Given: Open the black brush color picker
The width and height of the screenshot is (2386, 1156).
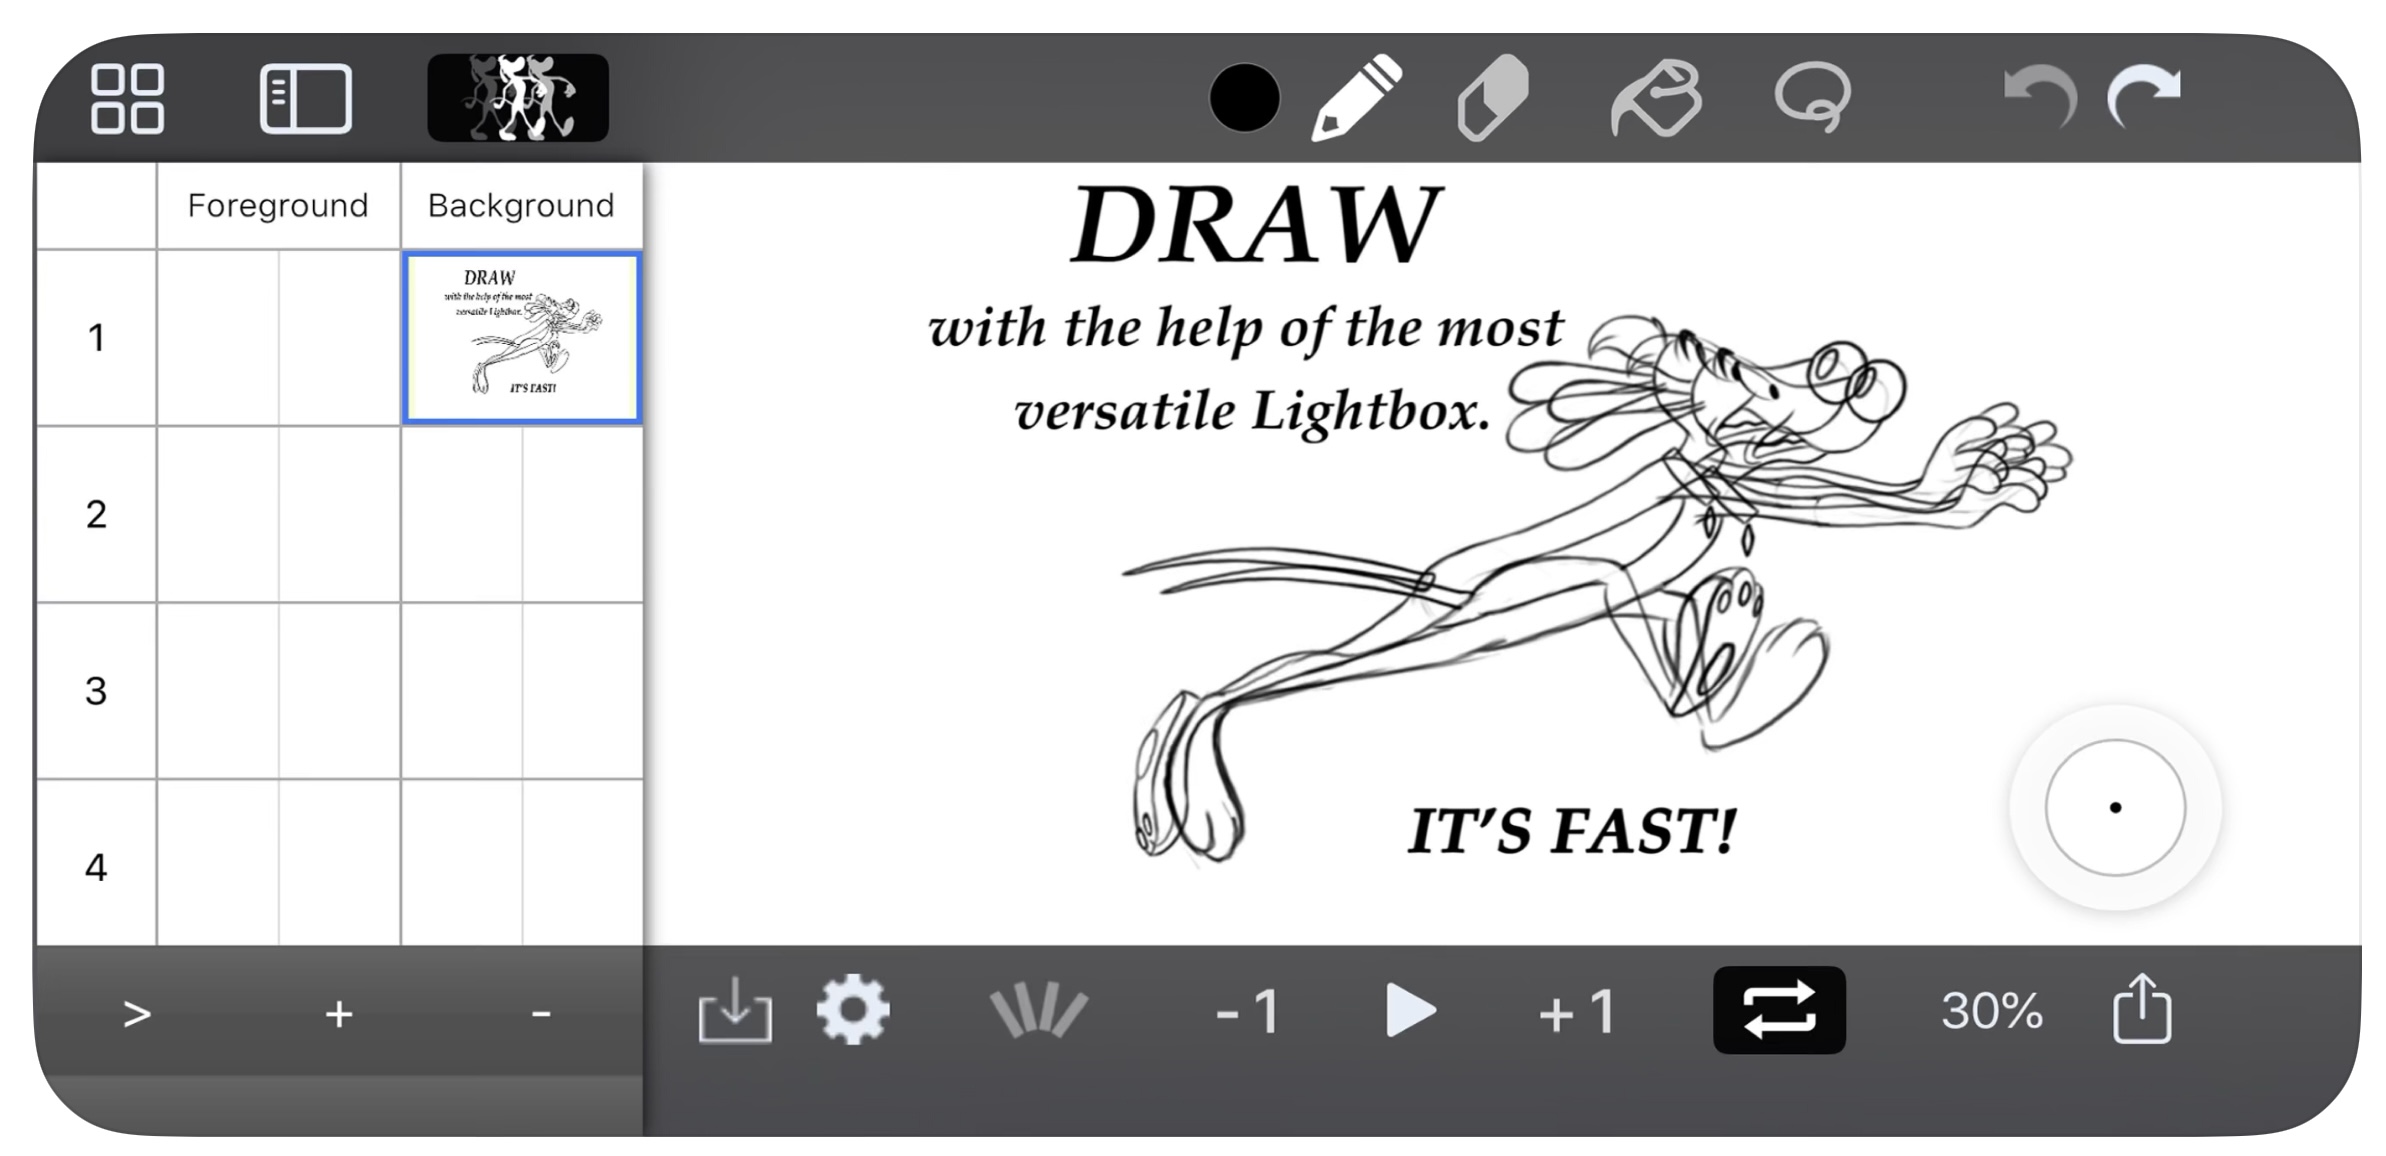Looking at the screenshot, I should point(1243,98).
